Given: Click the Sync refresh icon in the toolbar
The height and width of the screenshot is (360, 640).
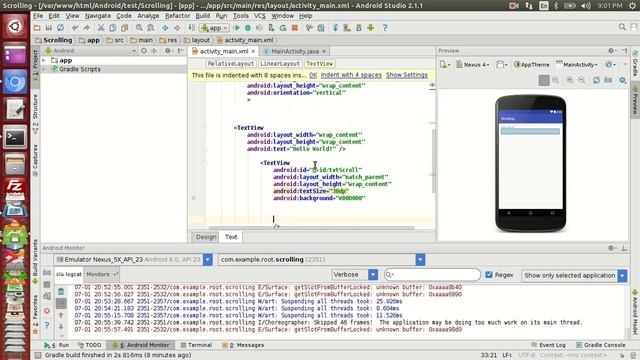Looking at the screenshot, I should click(60, 28).
